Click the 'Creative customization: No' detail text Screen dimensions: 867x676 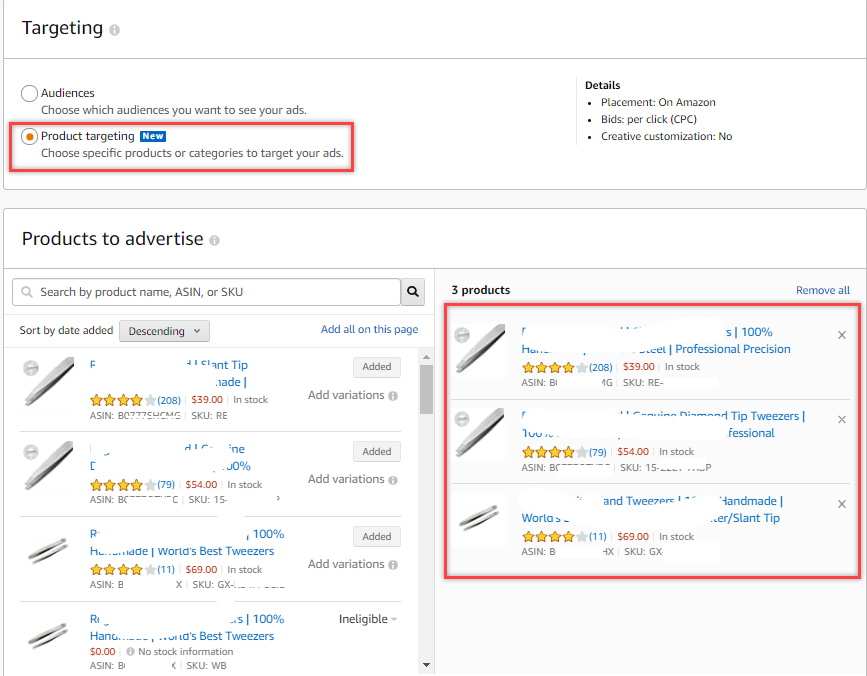tap(666, 137)
